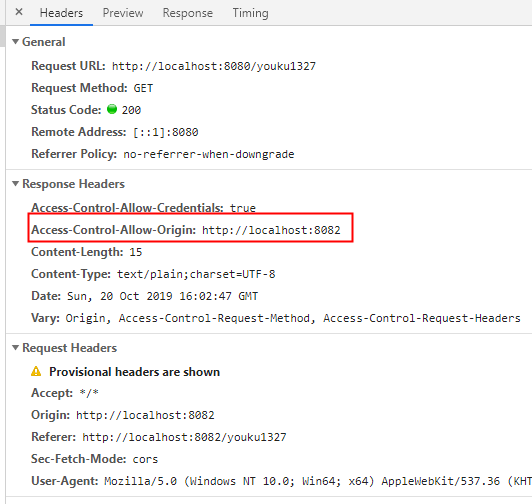The image size is (532, 504).
Task: Switch to the Headers tab
Action: click(61, 13)
